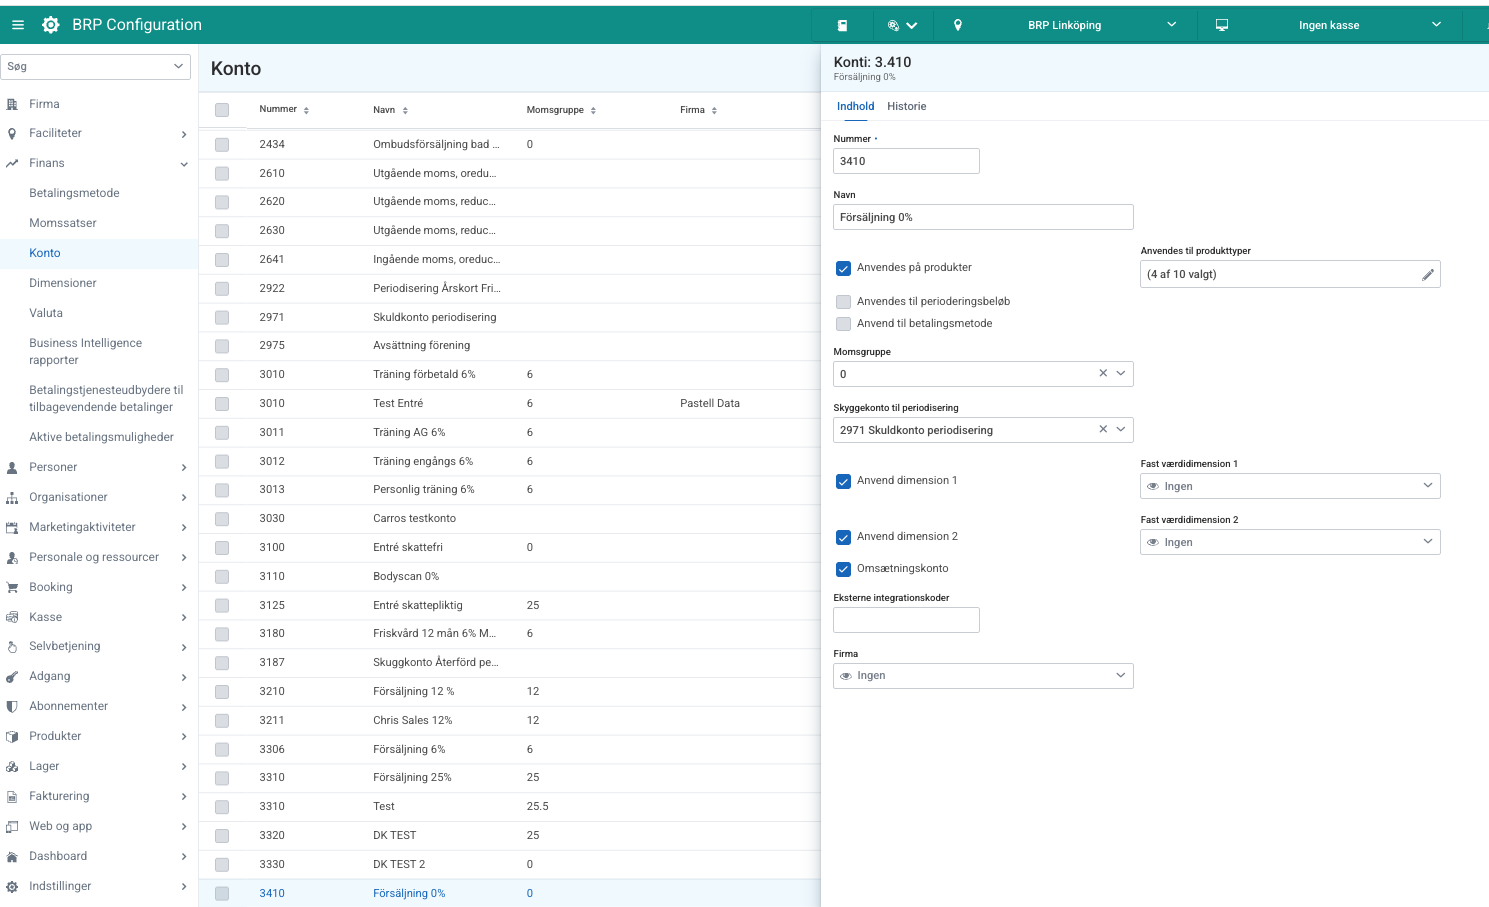Open the Dimensioner page link in the sidebar
1489x907 pixels.
click(x=63, y=283)
